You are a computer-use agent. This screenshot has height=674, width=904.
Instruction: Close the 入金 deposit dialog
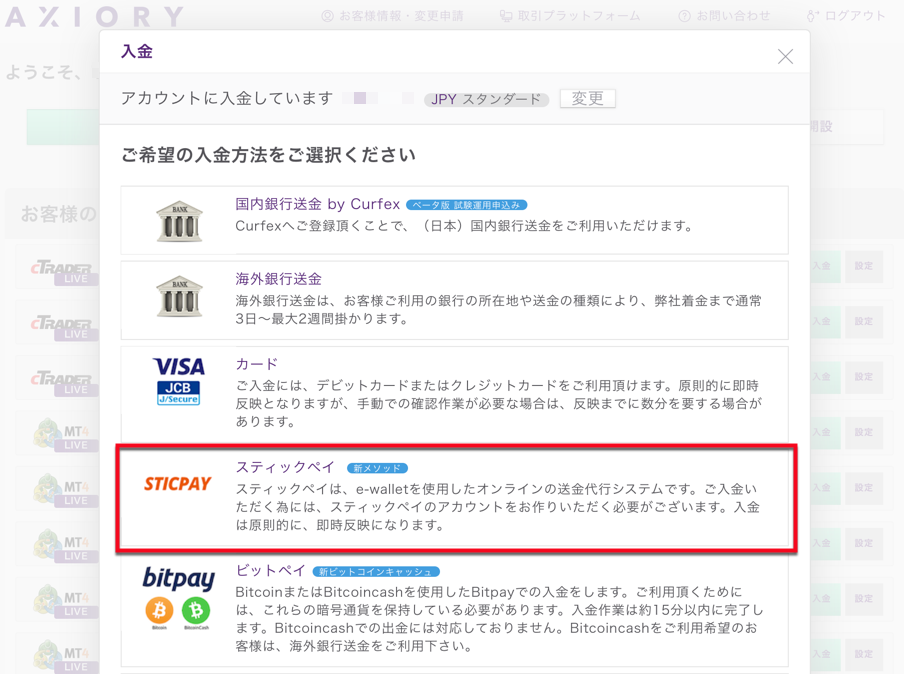click(785, 56)
